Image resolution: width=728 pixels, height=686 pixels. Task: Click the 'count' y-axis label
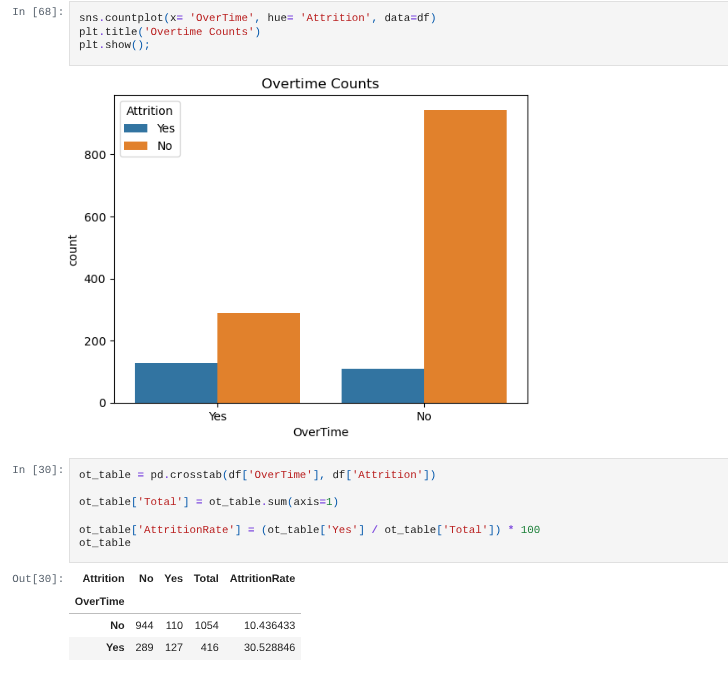pos(72,250)
